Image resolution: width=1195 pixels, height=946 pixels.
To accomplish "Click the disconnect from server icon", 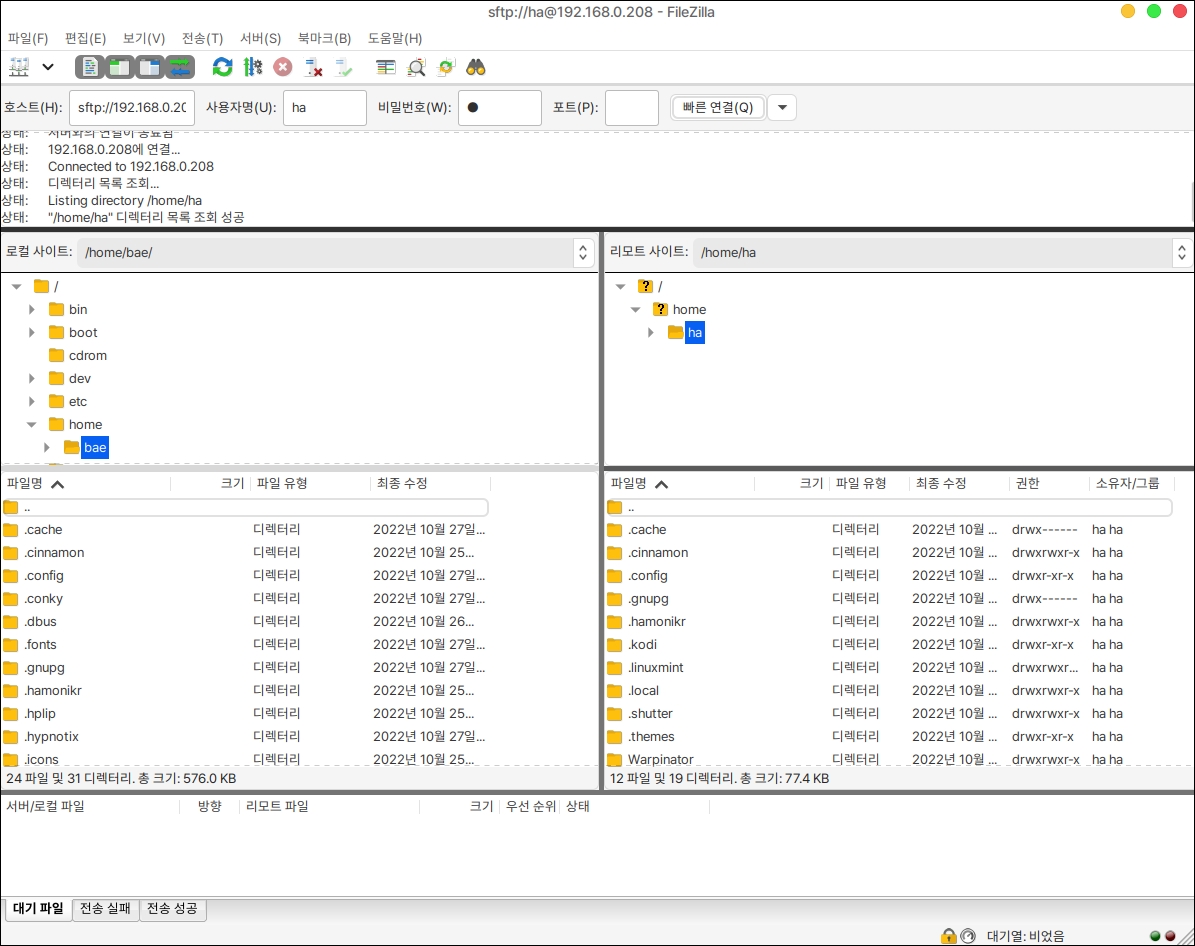I will point(313,67).
